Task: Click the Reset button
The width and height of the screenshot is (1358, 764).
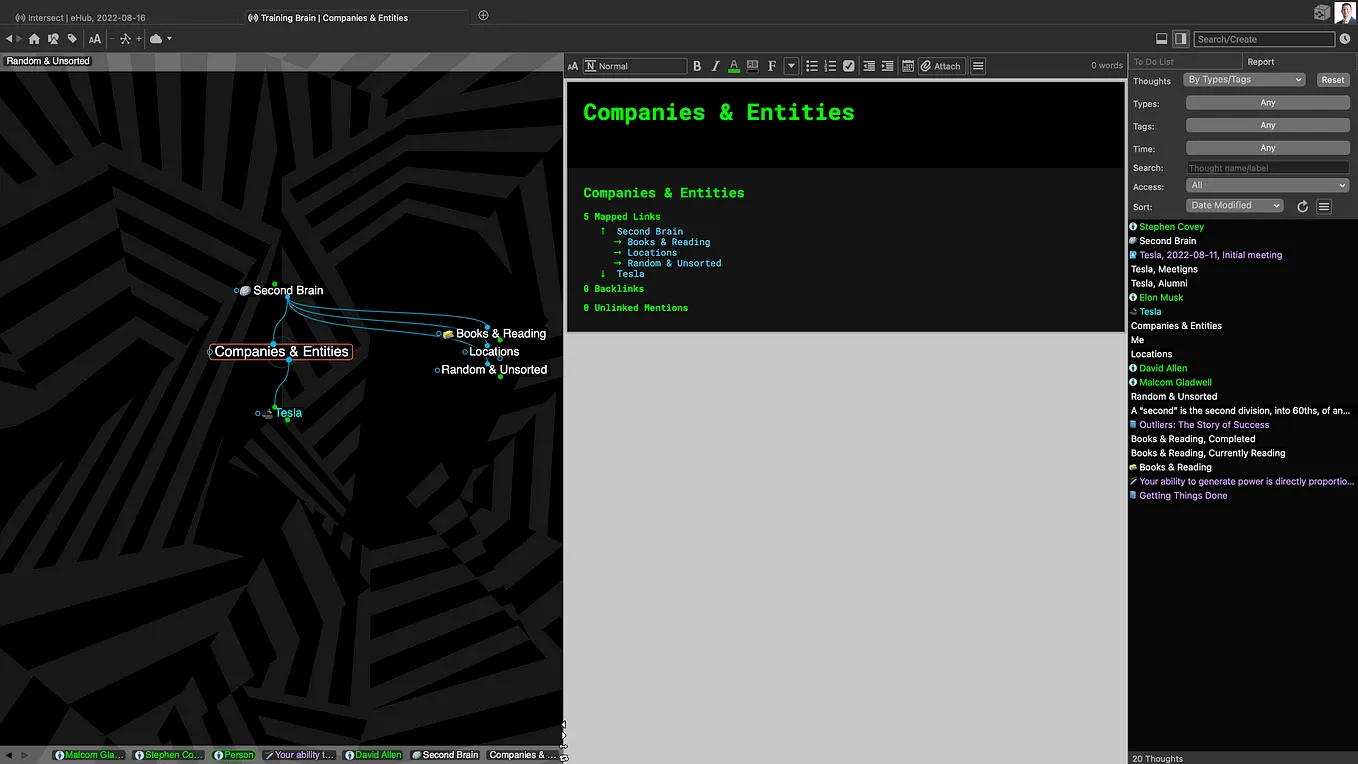Action: click(1333, 80)
